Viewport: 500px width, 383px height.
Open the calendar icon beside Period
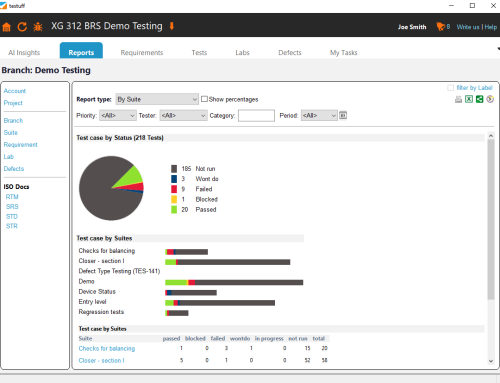[x=343, y=115]
